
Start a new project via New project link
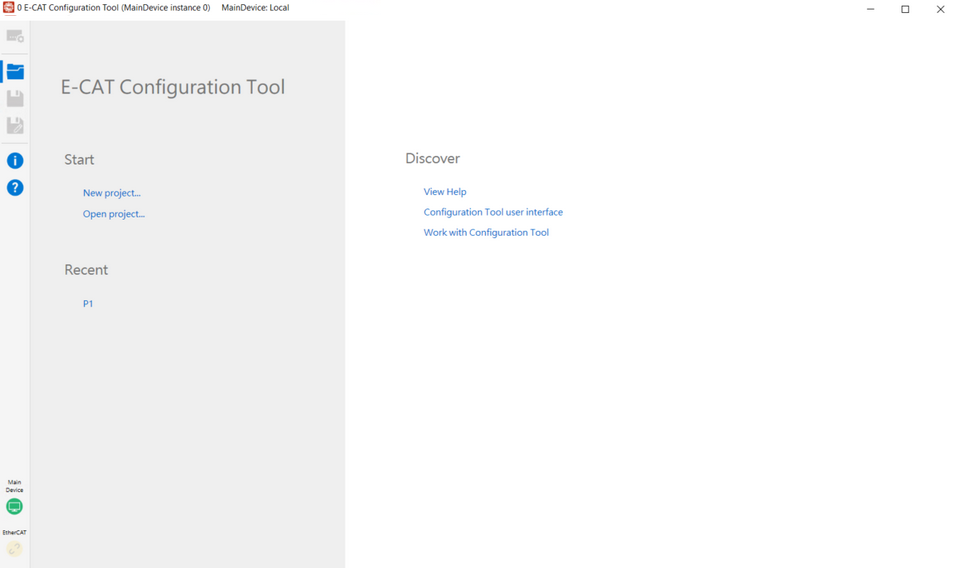(x=111, y=193)
